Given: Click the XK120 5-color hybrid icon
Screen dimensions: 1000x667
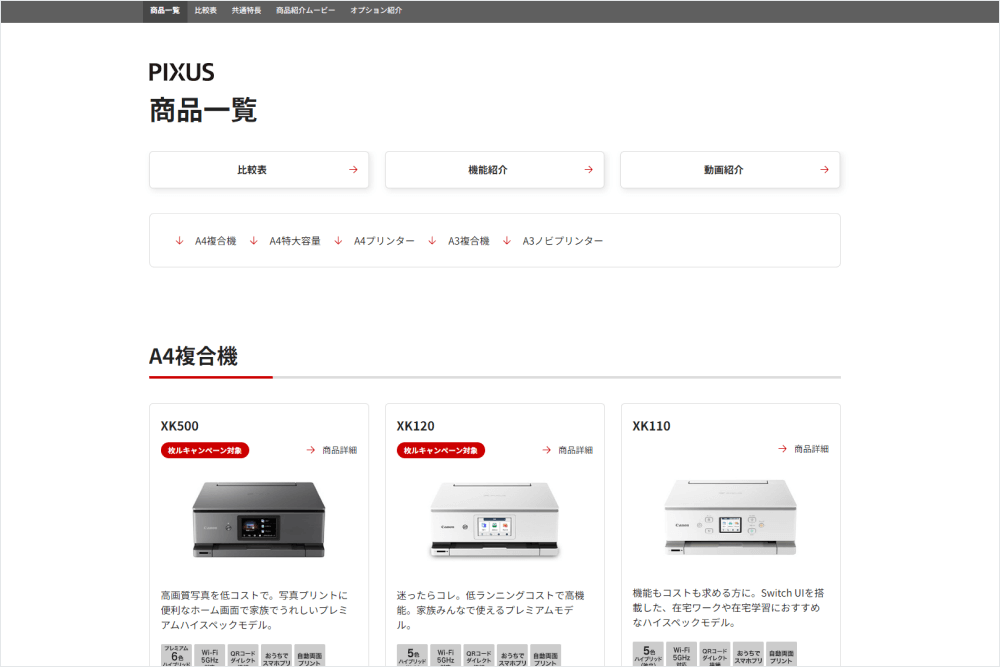Looking at the screenshot, I should pyautogui.click(x=413, y=656).
